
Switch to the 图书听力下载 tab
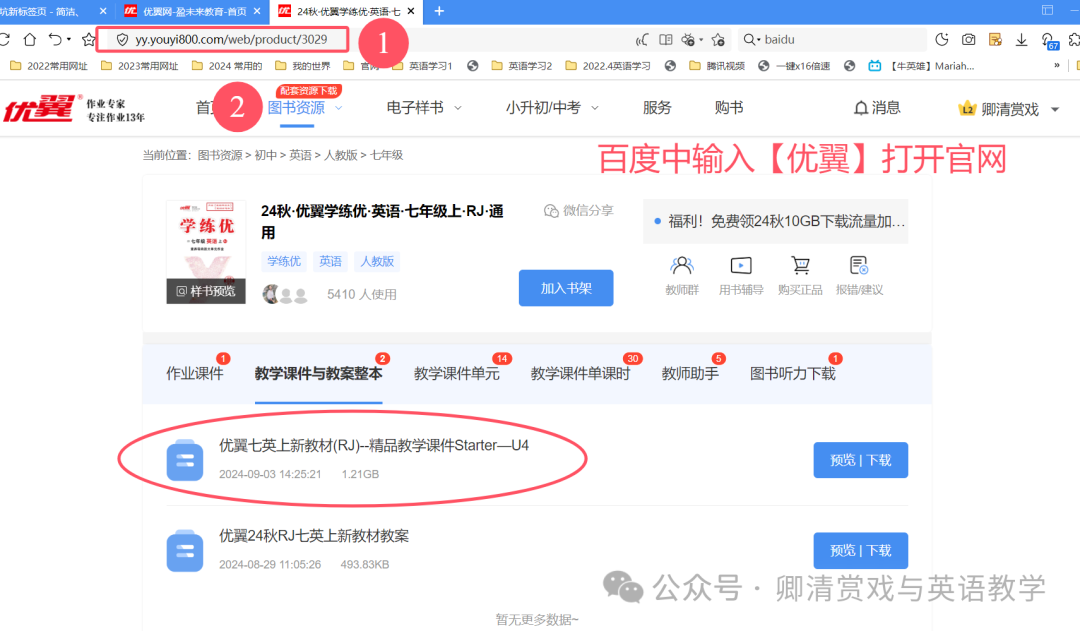click(x=793, y=373)
